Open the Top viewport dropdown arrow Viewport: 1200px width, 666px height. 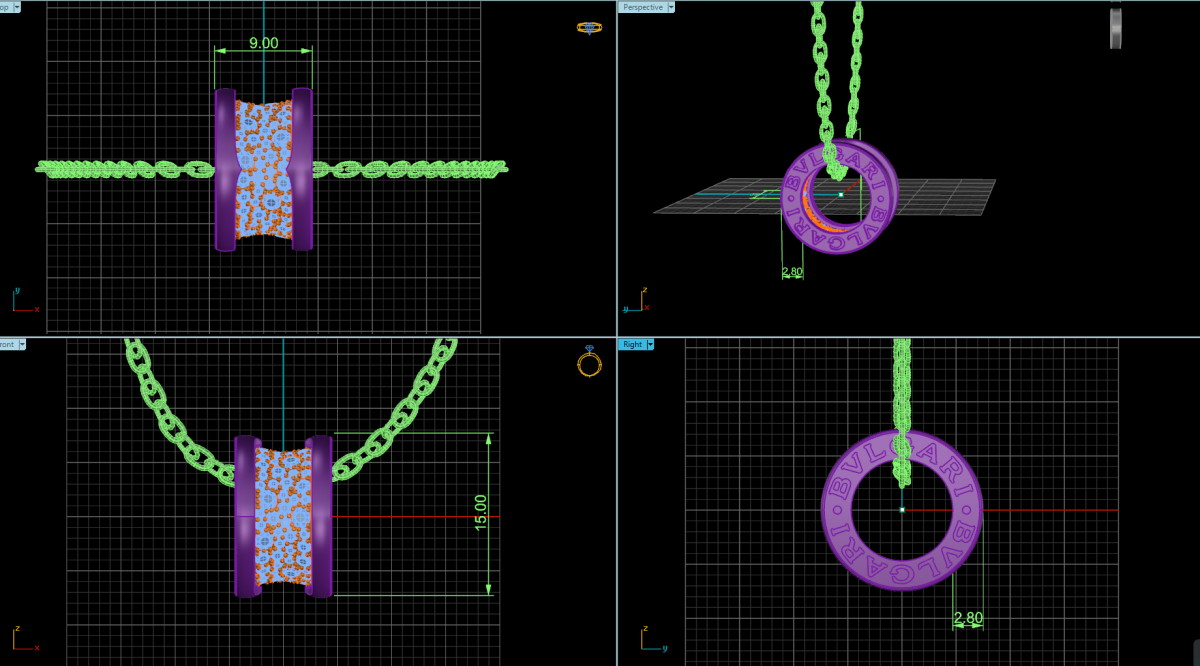16,6
